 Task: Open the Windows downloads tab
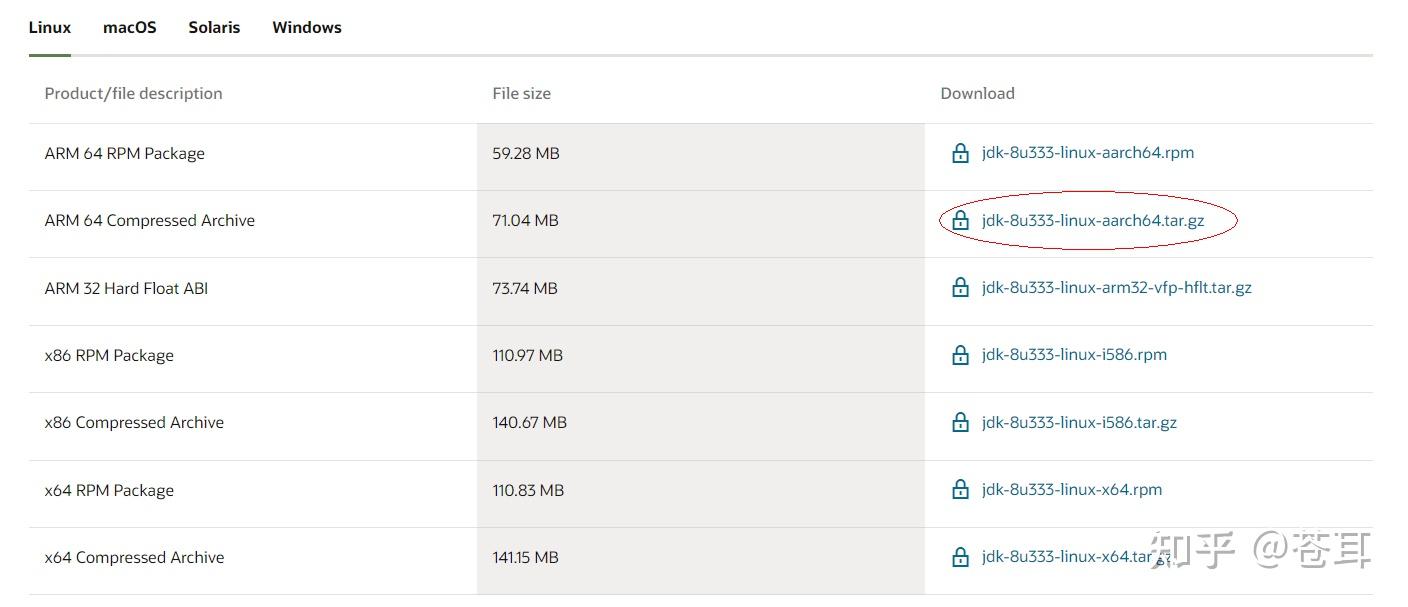307,28
